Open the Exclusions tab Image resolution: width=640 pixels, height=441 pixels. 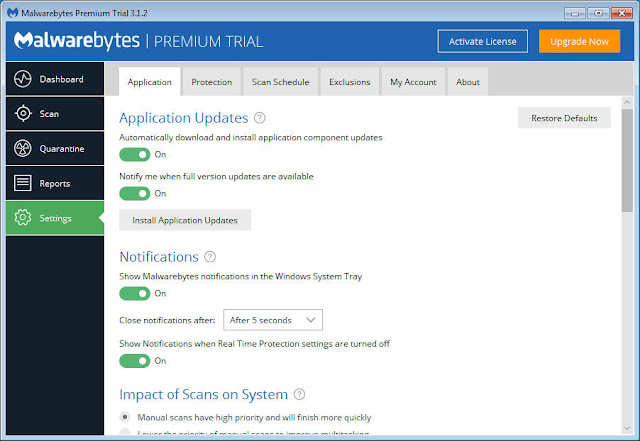coord(350,82)
